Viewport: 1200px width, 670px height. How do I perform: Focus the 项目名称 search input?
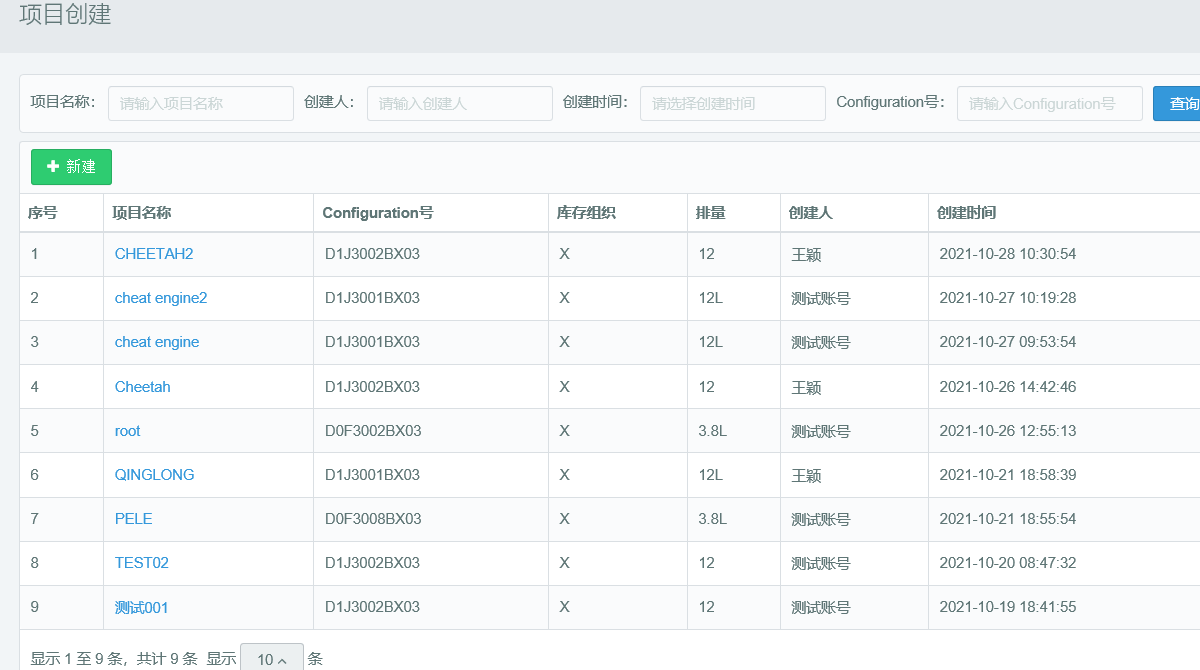(x=201, y=103)
